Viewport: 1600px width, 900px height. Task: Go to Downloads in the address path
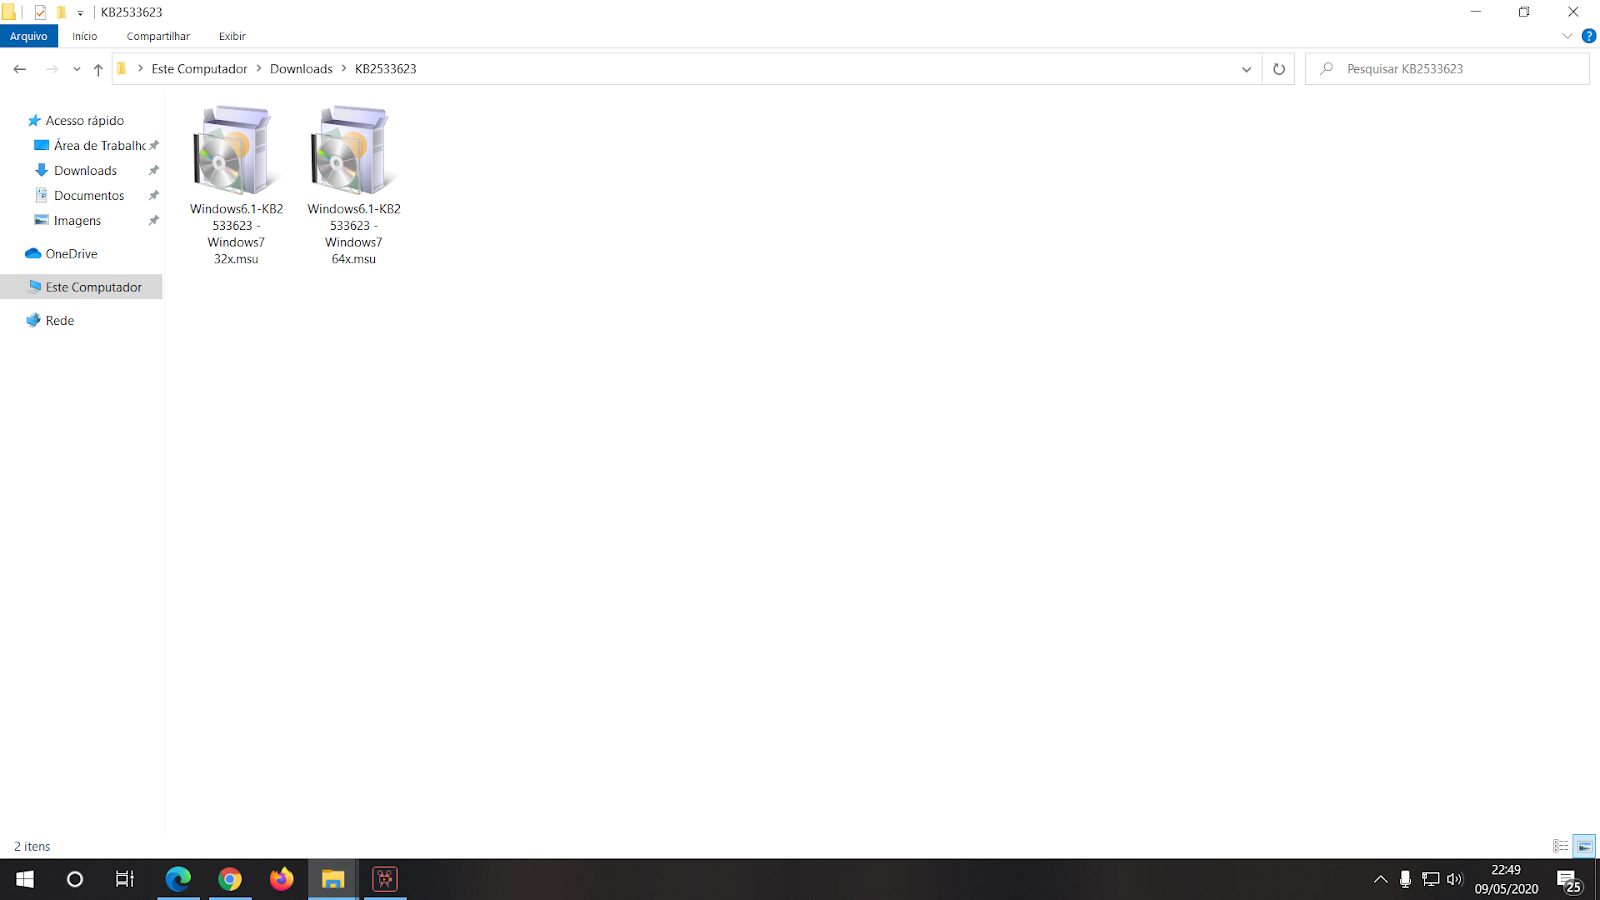(x=301, y=69)
